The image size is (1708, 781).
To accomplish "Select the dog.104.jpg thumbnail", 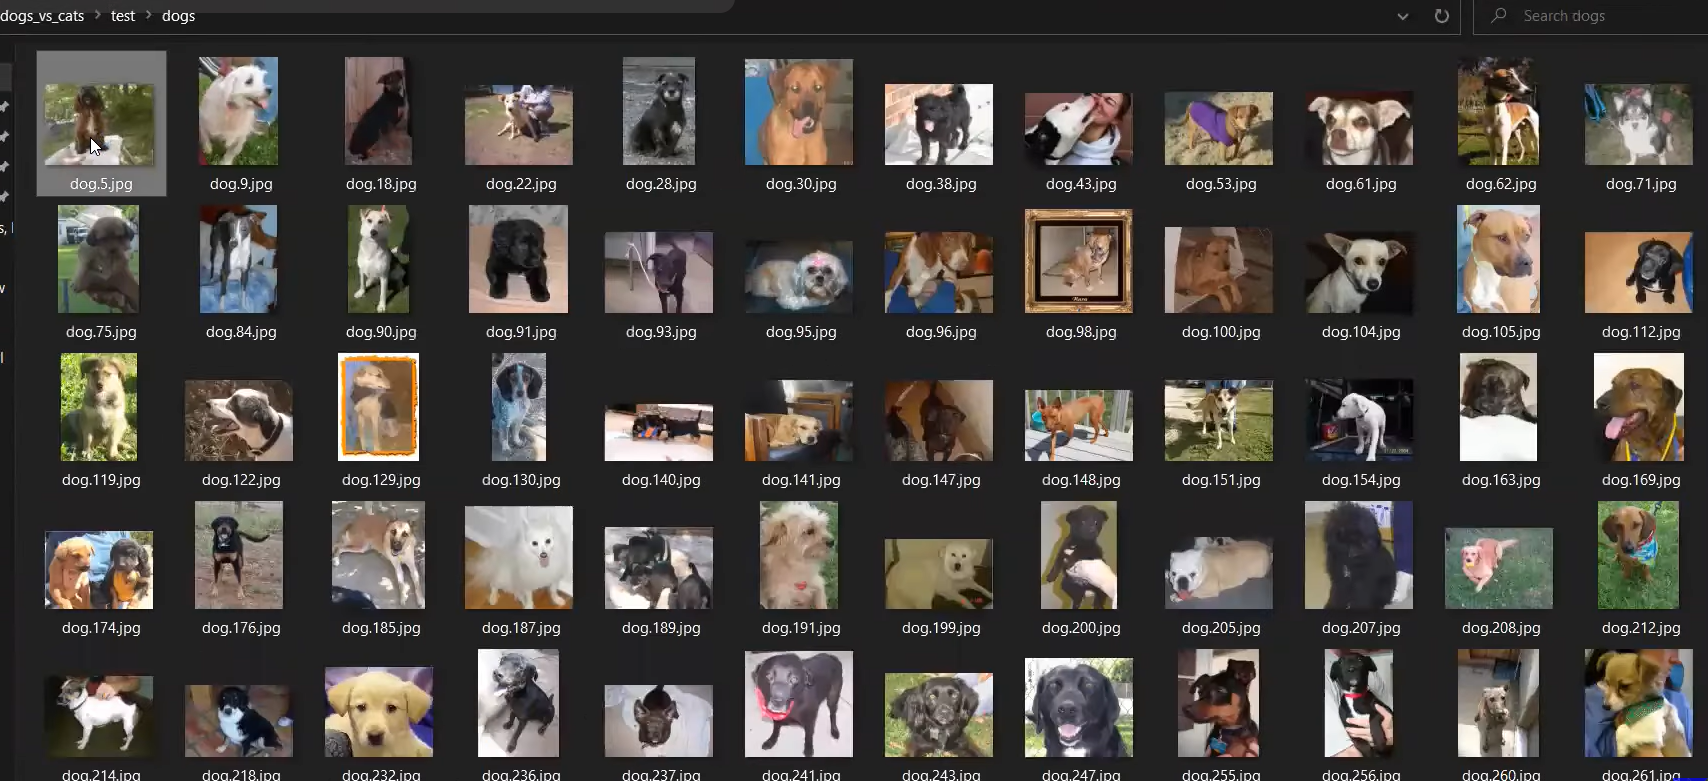I will point(1359,273).
